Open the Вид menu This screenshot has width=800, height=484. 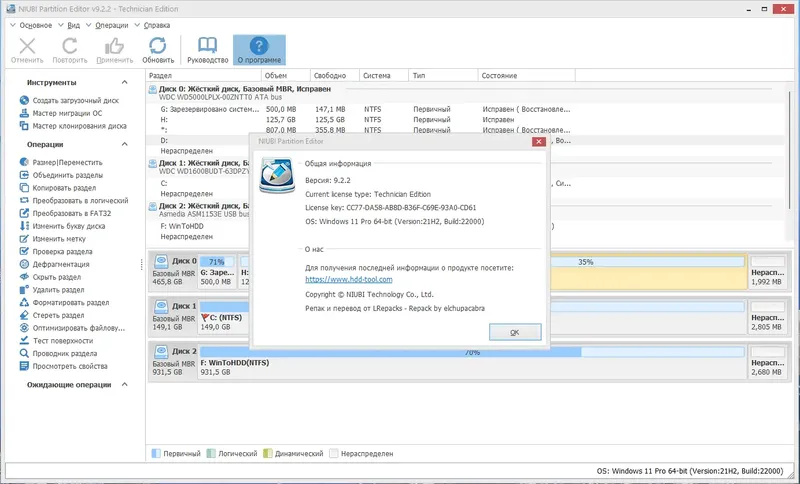coord(73,25)
